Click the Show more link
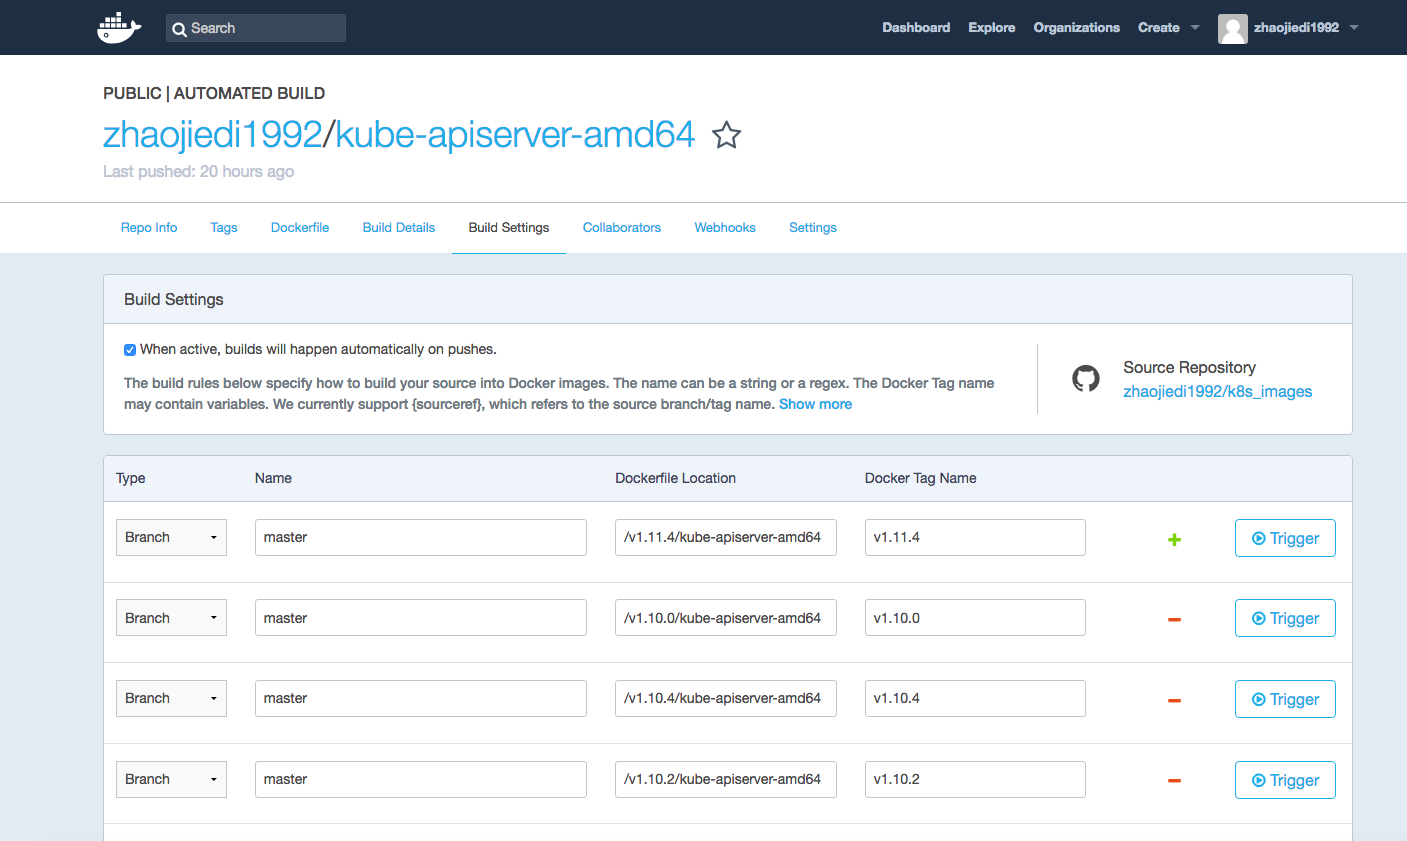This screenshot has width=1407, height=841. tap(815, 404)
